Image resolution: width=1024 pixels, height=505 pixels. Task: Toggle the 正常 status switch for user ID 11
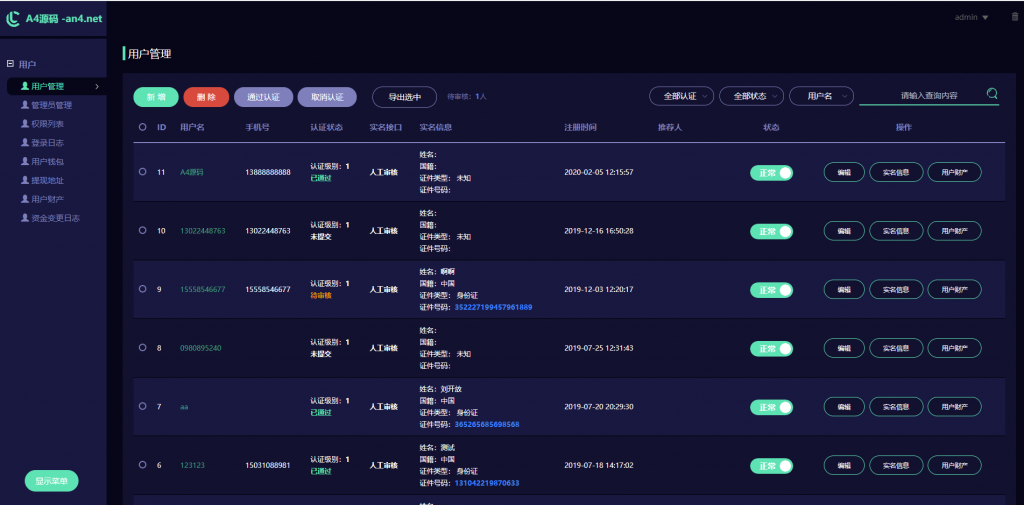(x=771, y=172)
